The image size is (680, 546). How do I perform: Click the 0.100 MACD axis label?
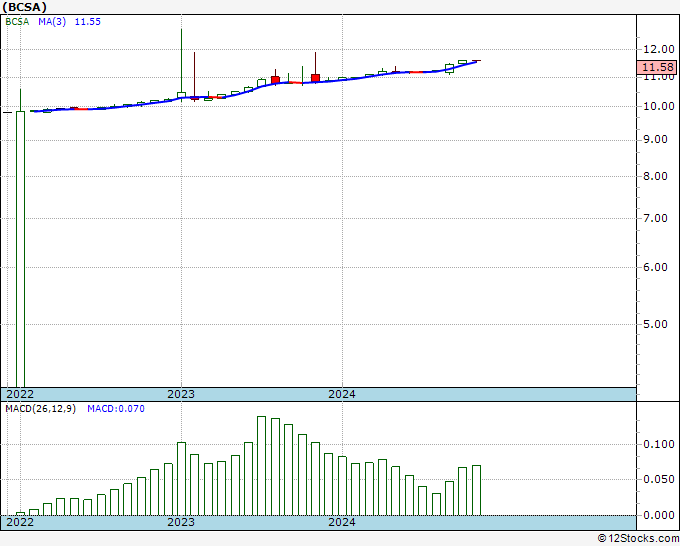[x=656, y=444]
